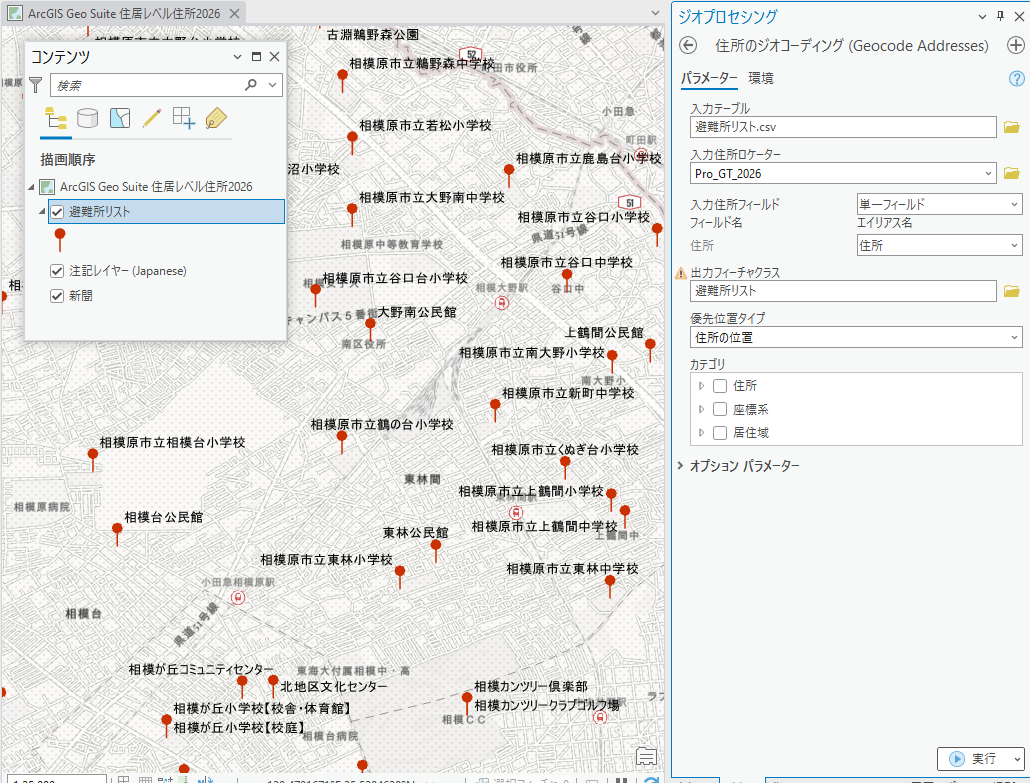Enable the 座標系 category checkbox
Viewport: 1030px width, 783px height.
click(x=720, y=409)
